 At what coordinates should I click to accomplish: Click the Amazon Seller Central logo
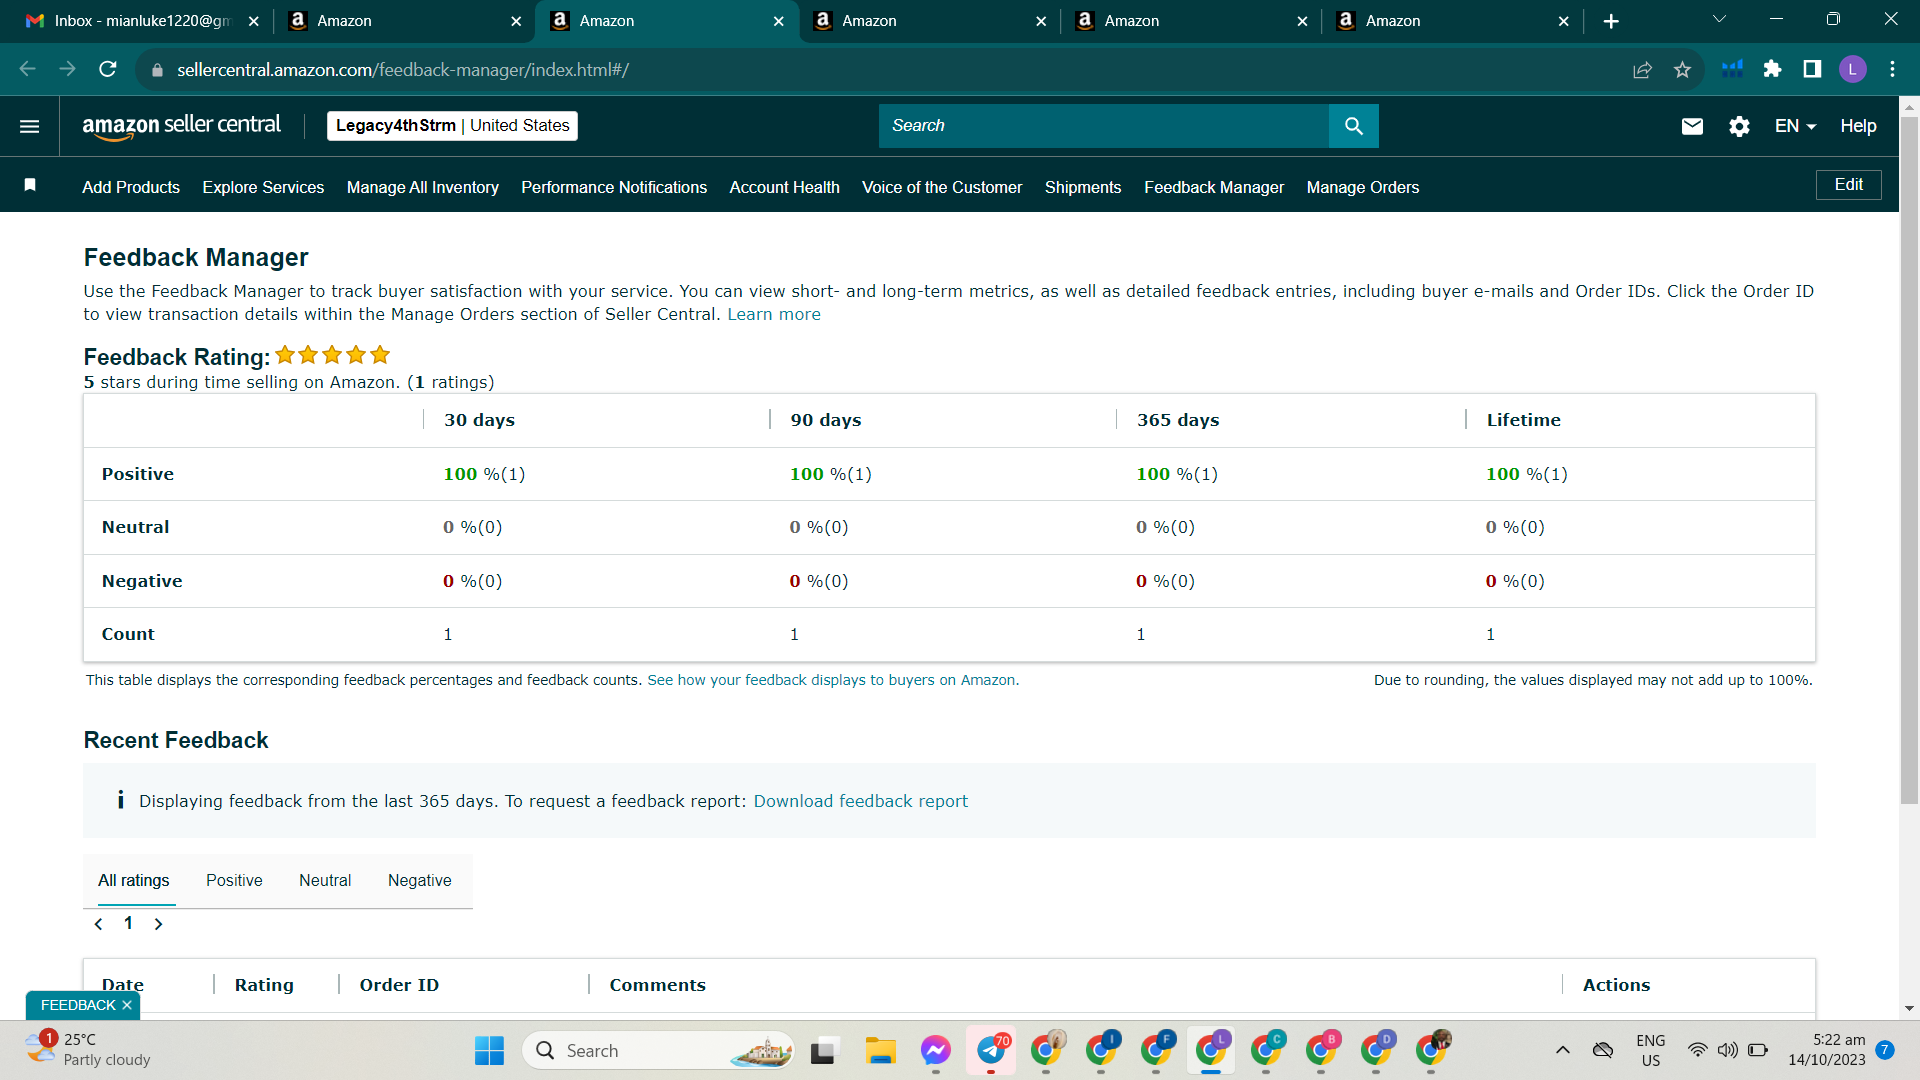(182, 126)
